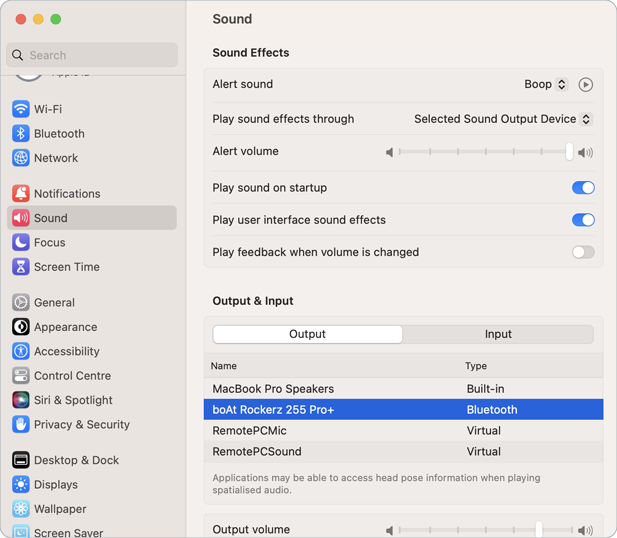
Task: Adjust the Alert volume slider
Action: tap(569, 152)
